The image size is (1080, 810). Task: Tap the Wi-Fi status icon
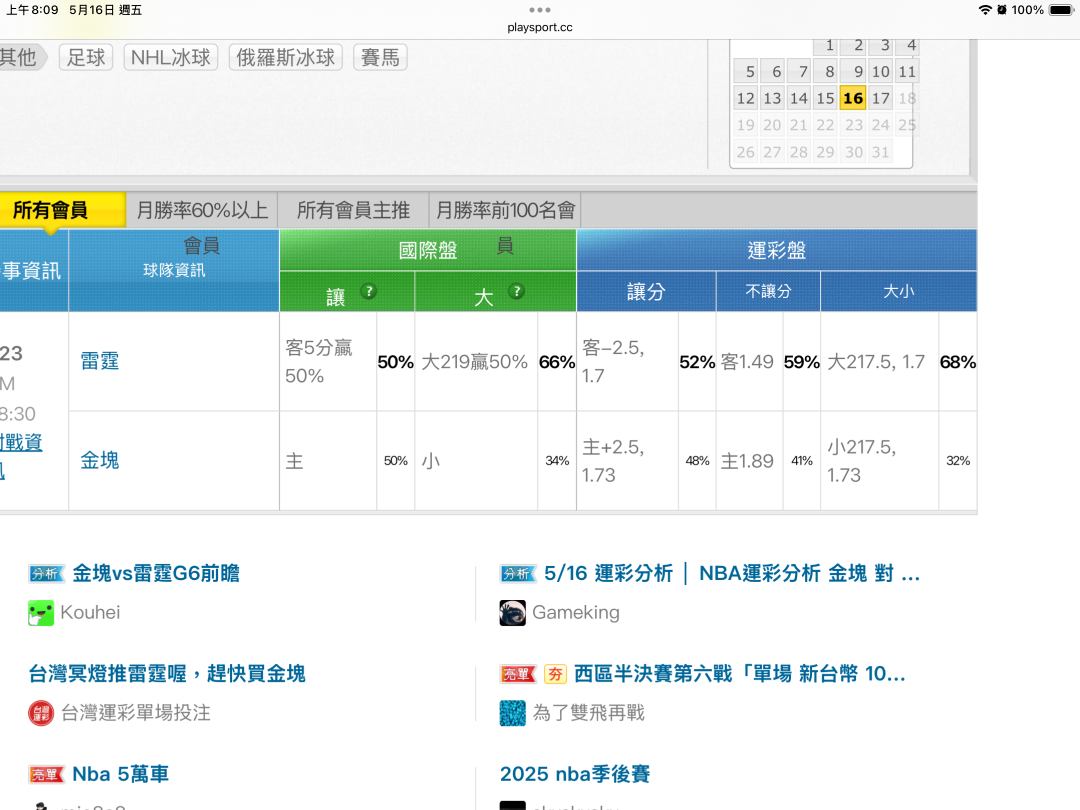coord(985,10)
